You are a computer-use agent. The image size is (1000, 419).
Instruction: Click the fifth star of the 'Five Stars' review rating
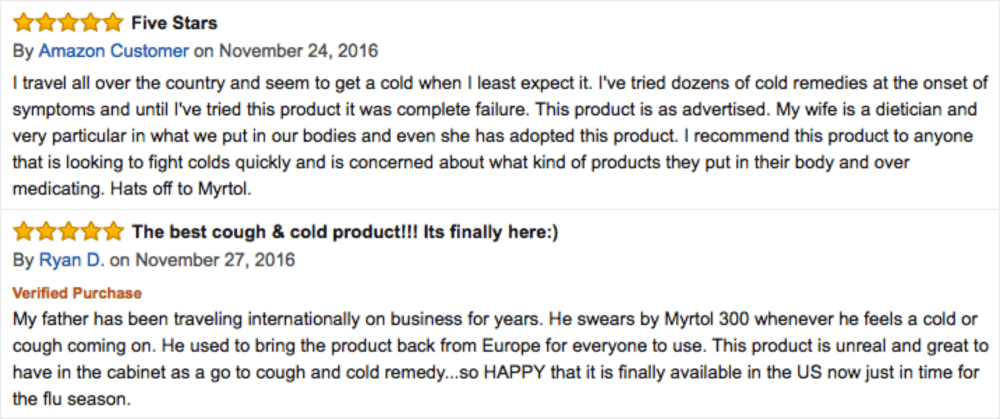(x=112, y=22)
